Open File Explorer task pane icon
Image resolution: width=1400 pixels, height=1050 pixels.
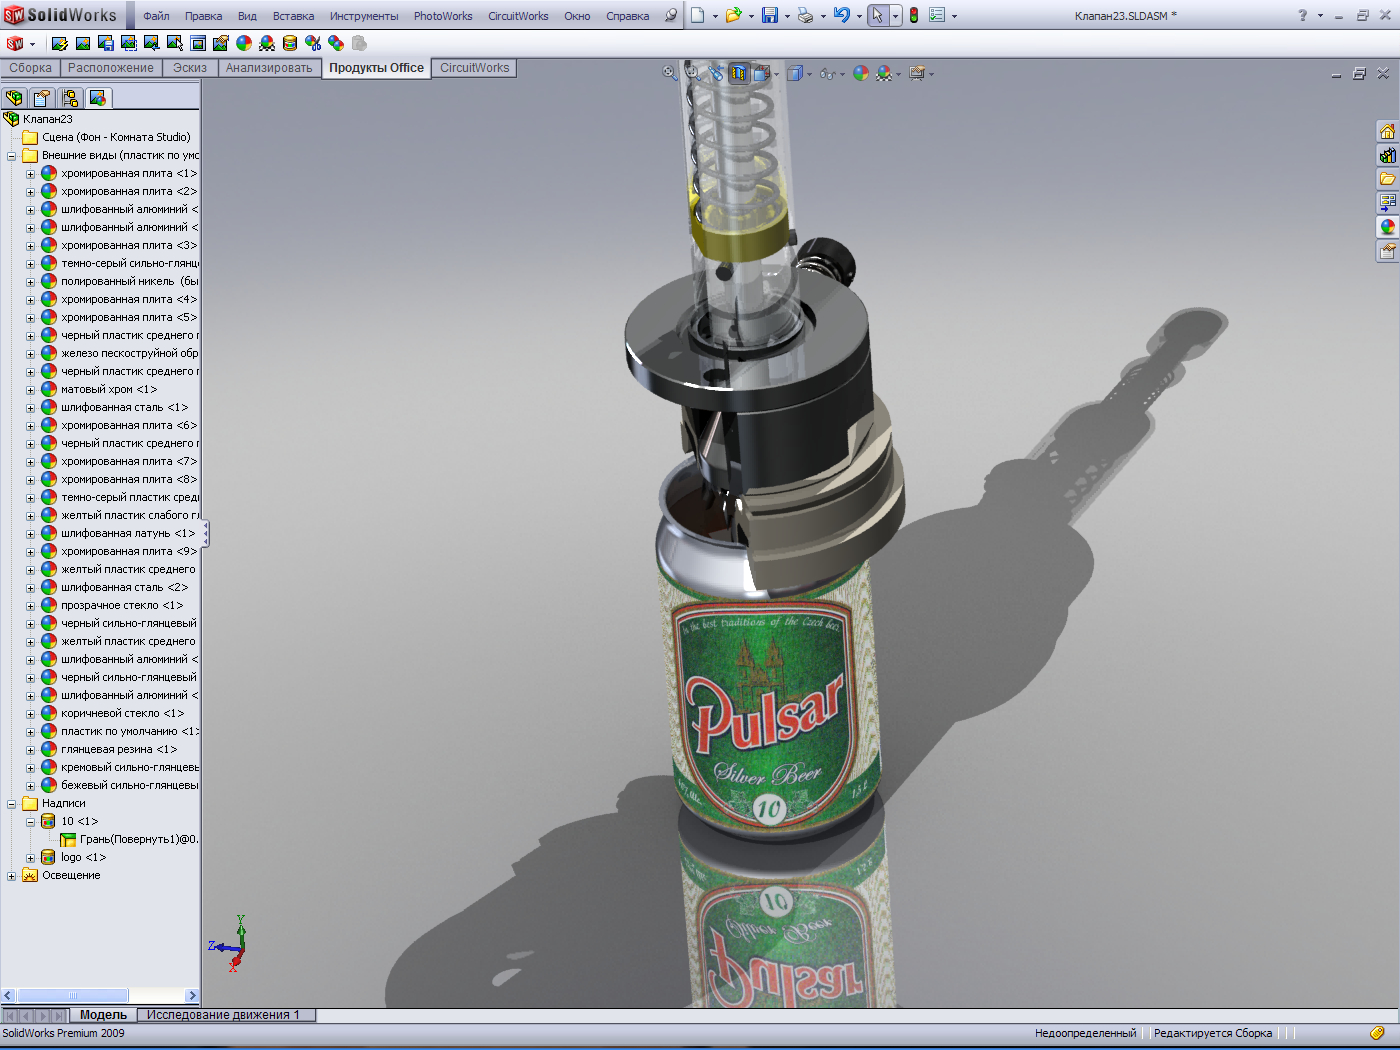[1388, 179]
